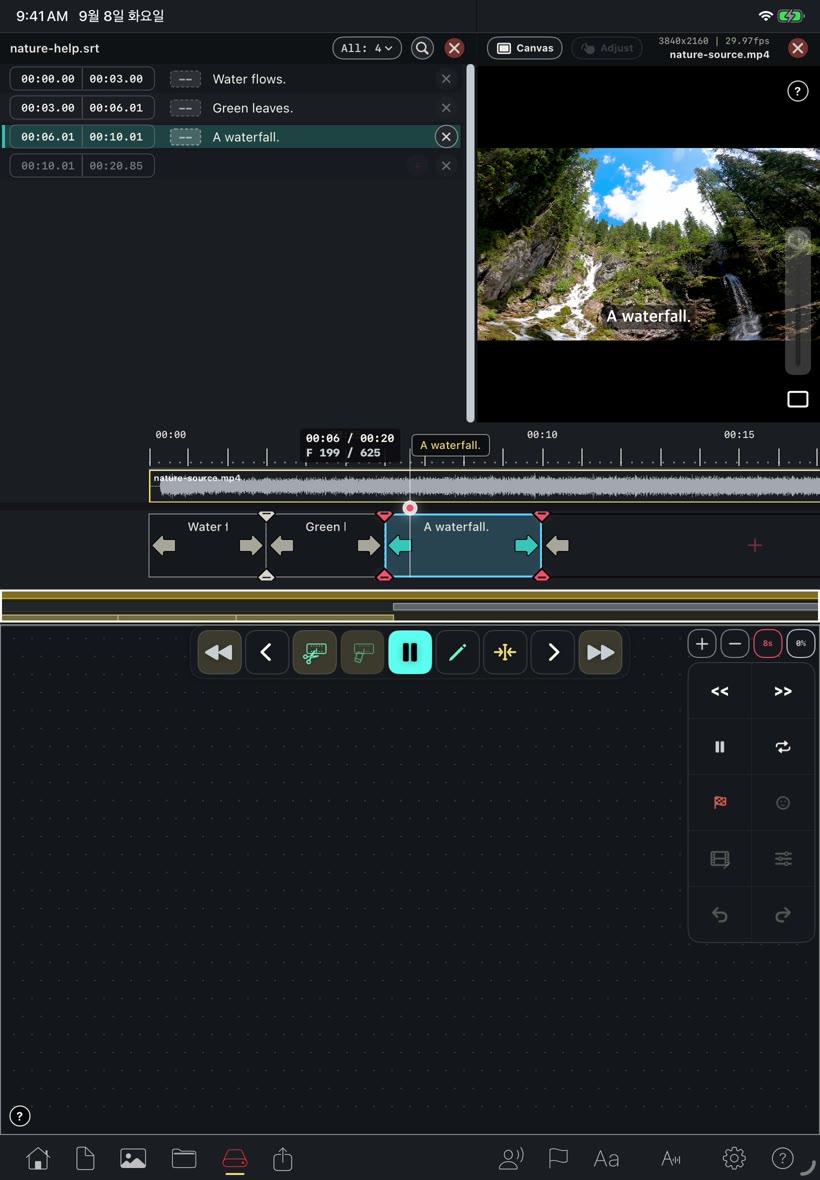Click the yellow snap-to-center arrows tool
The width and height of the screenshot is (820, 1180).
point(505,652)
